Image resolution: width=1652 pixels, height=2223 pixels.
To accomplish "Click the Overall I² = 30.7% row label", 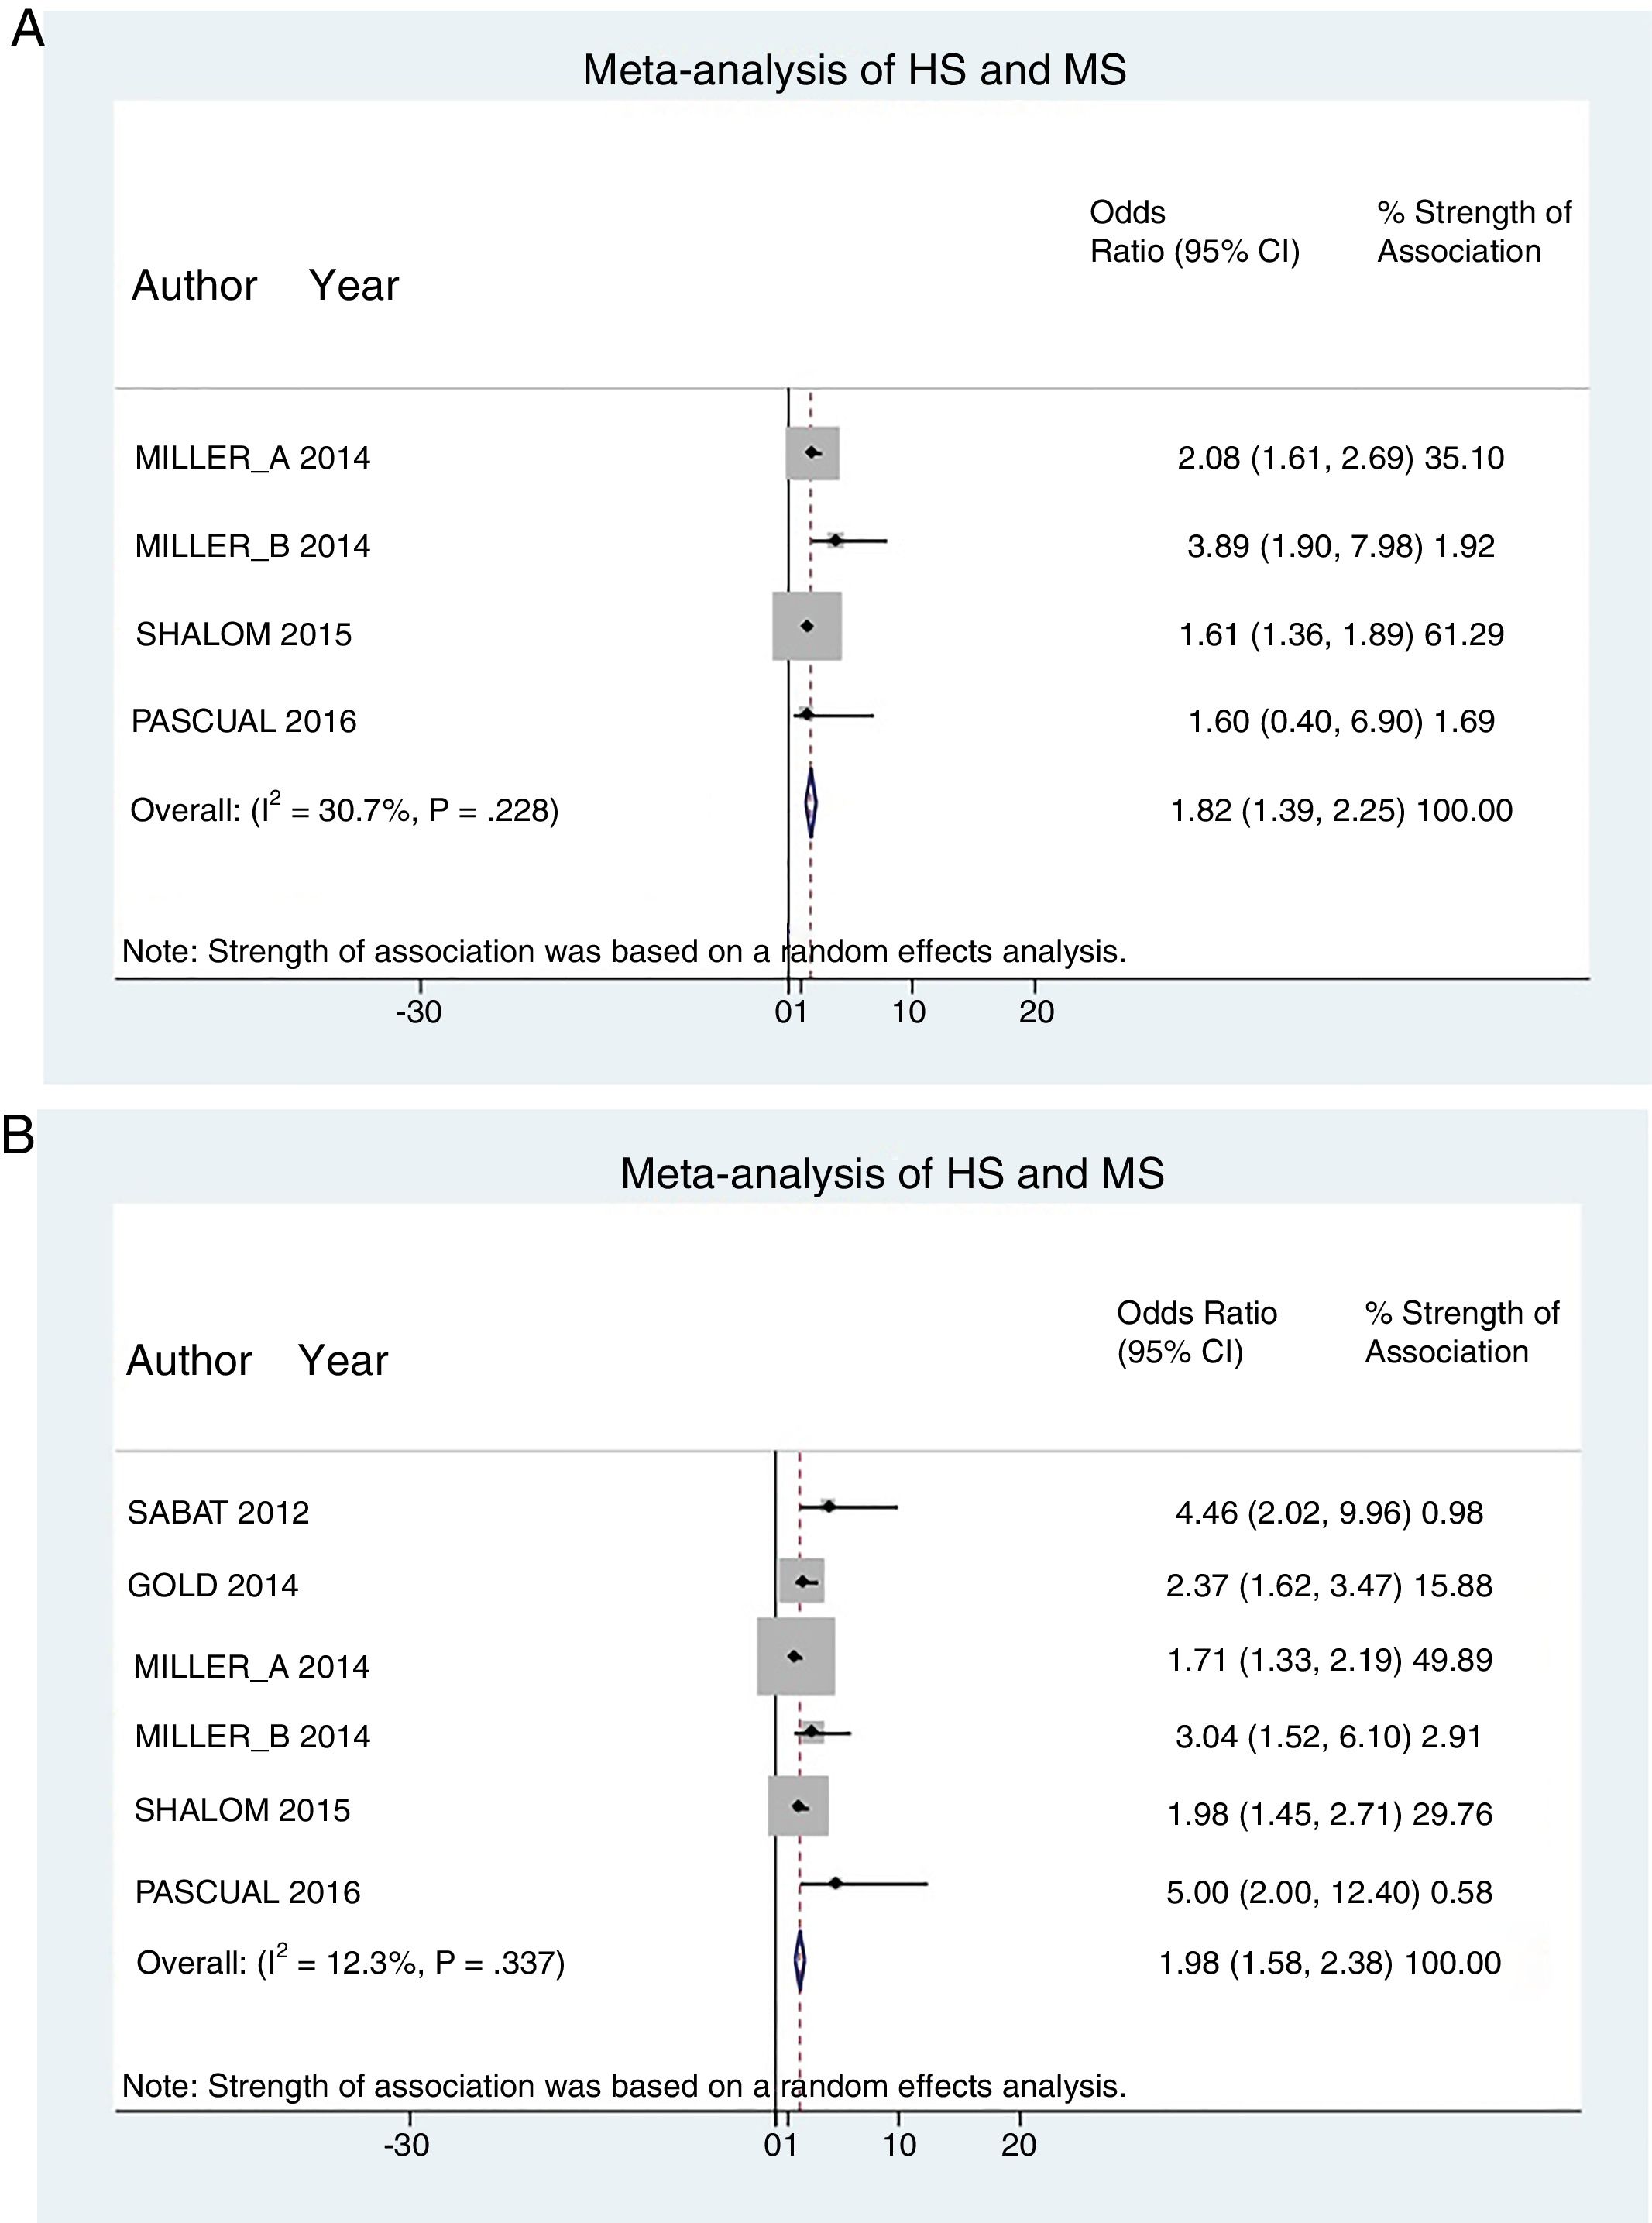I will [x=345, y=809].
